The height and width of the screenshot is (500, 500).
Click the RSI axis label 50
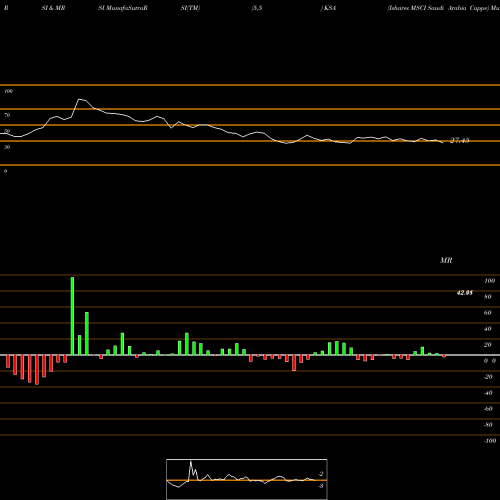coord(7,131)
